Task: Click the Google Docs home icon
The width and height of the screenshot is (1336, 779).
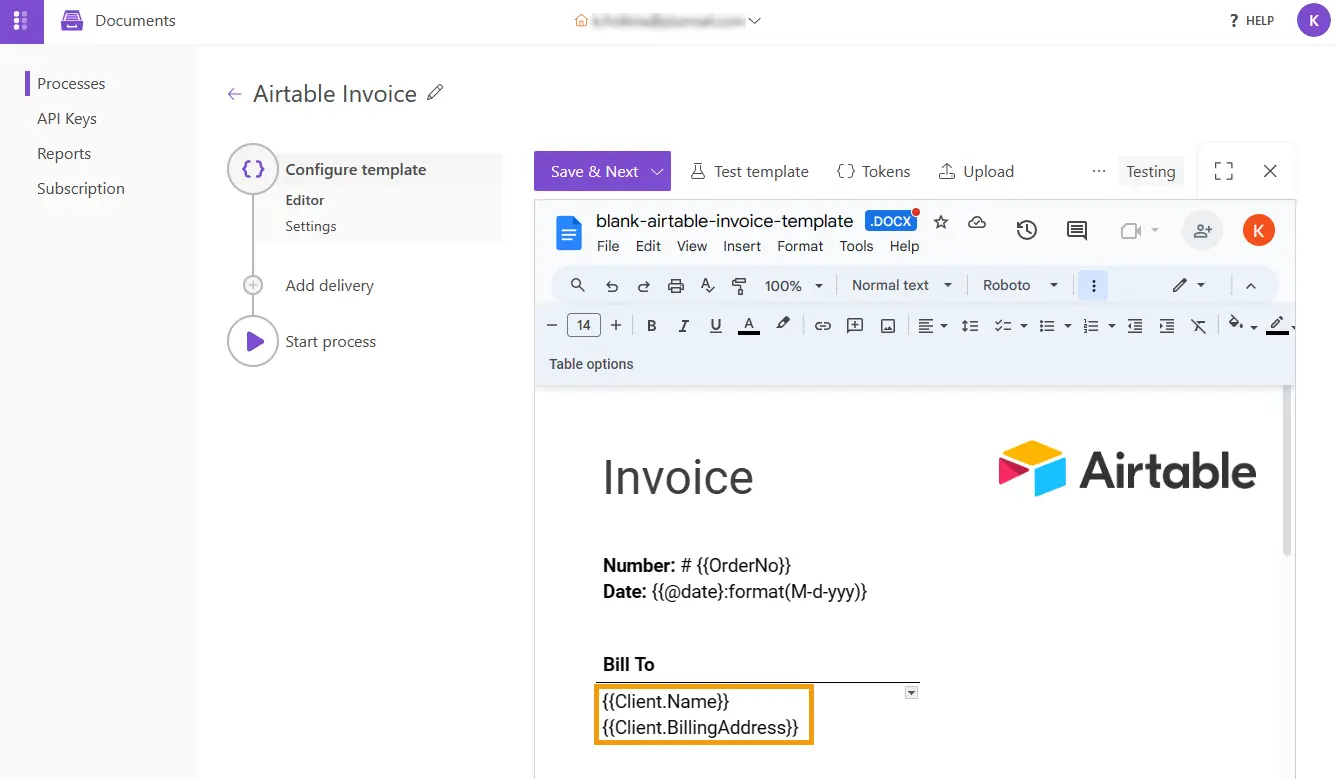Action: click(x=569, y=233)
